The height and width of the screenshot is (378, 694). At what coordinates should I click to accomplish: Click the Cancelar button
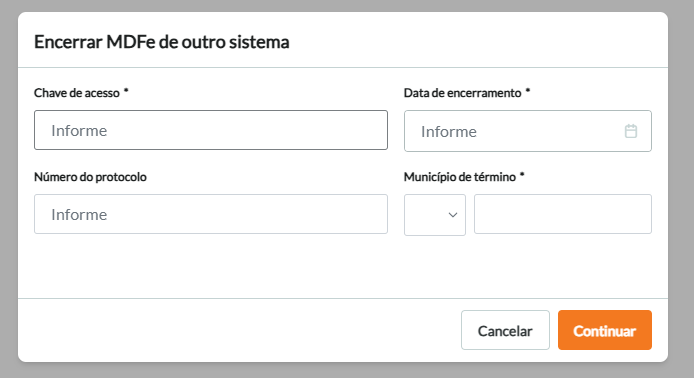505,330
